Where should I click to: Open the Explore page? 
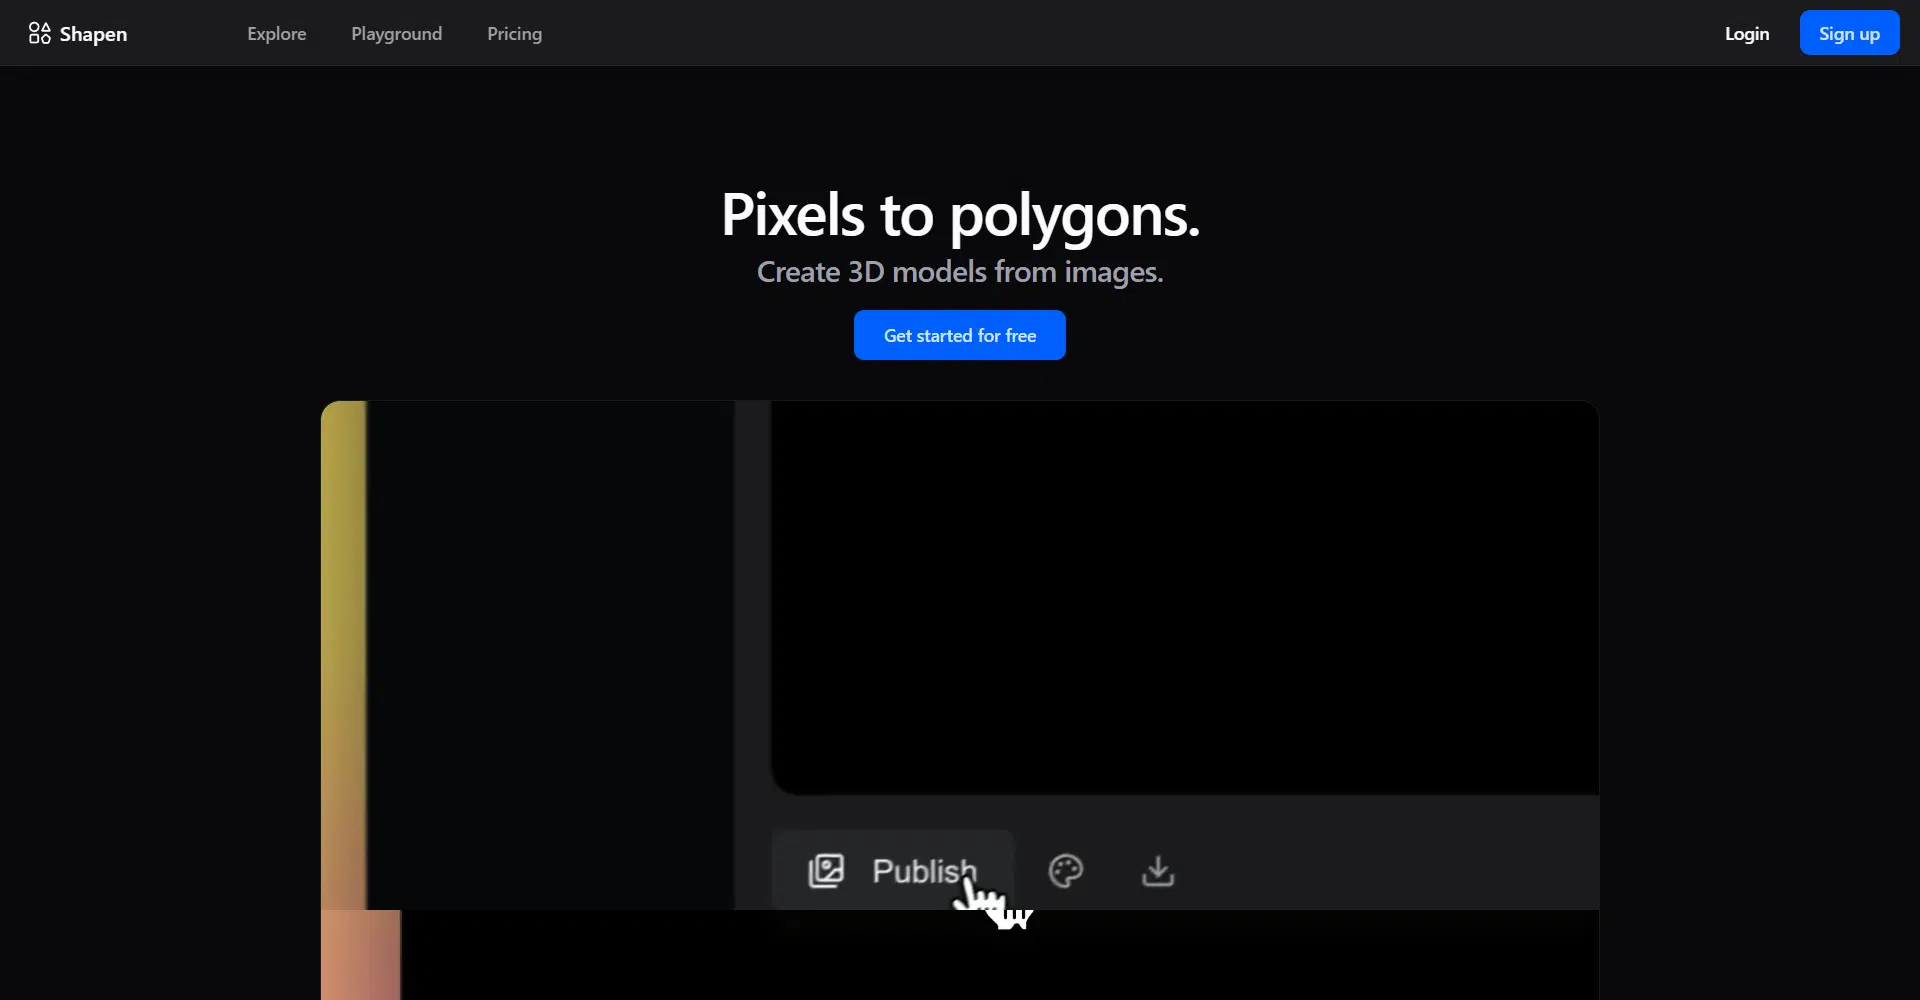pyautogui.click(x=276, y=34)
